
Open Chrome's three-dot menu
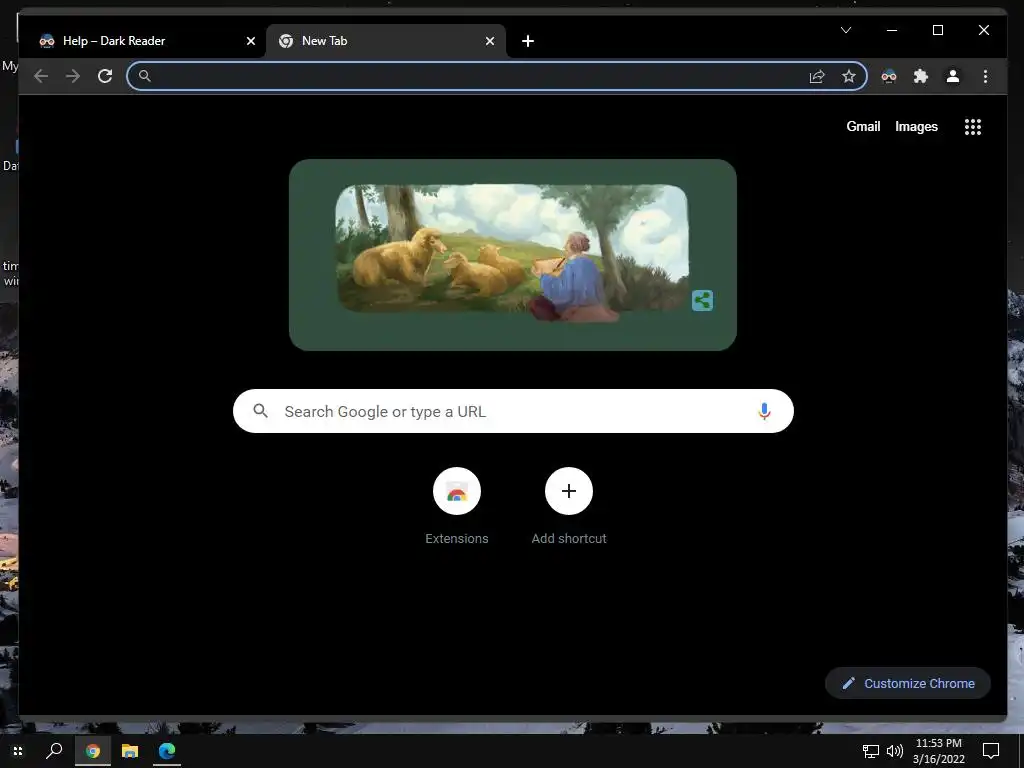point(985,76)
